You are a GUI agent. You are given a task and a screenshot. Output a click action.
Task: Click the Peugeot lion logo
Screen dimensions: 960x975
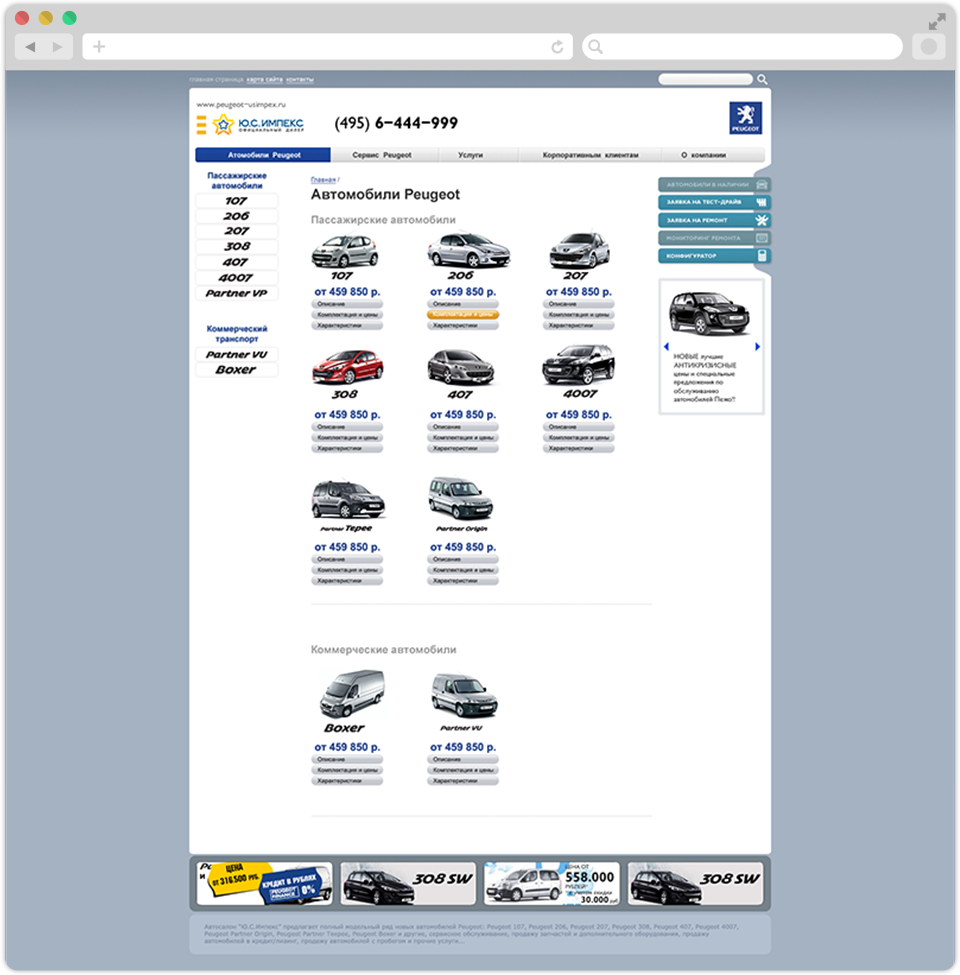745,118
